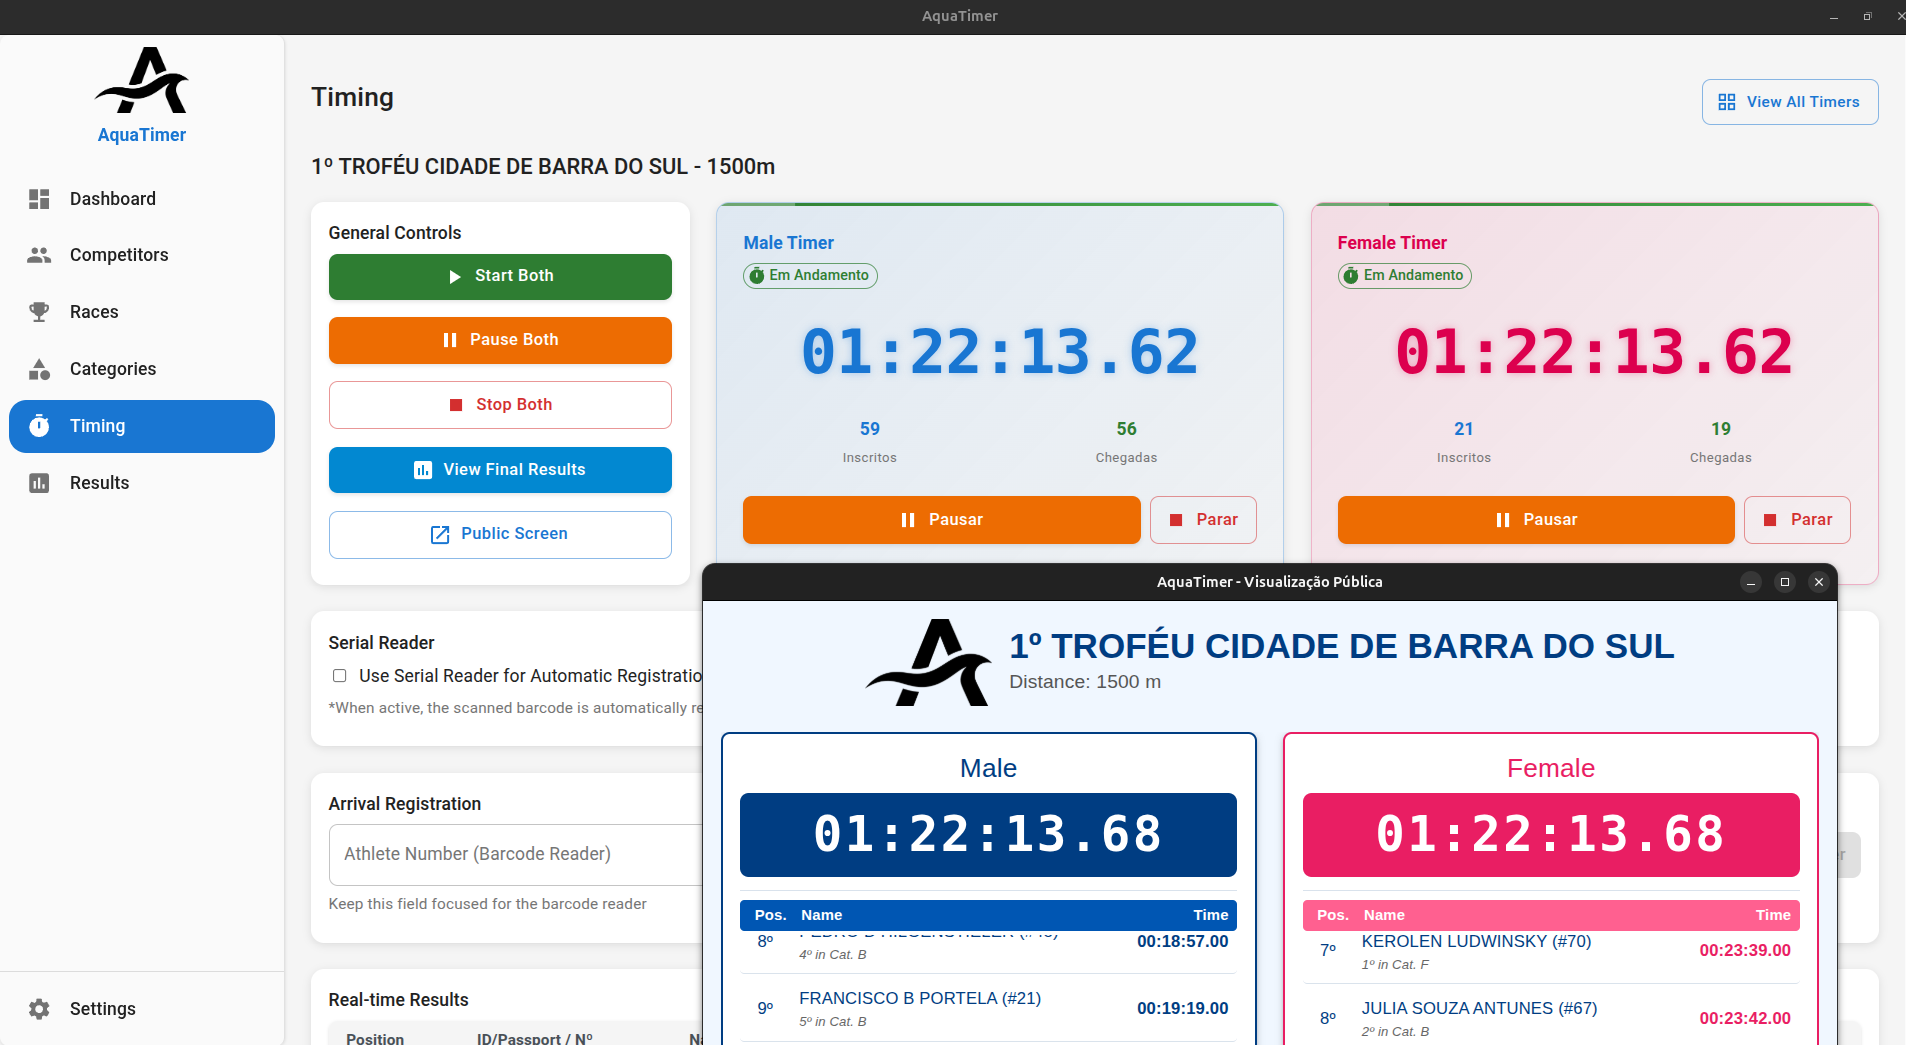Click the Dashboard icon in sidebar

[x=39, y=199]
